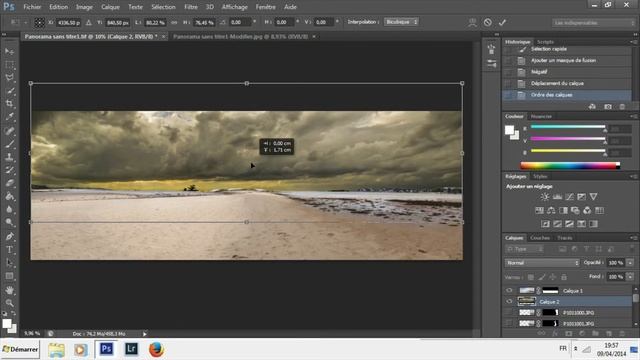
Task: Toggle maintain aspect ratio link
Action: pos(174,22)
